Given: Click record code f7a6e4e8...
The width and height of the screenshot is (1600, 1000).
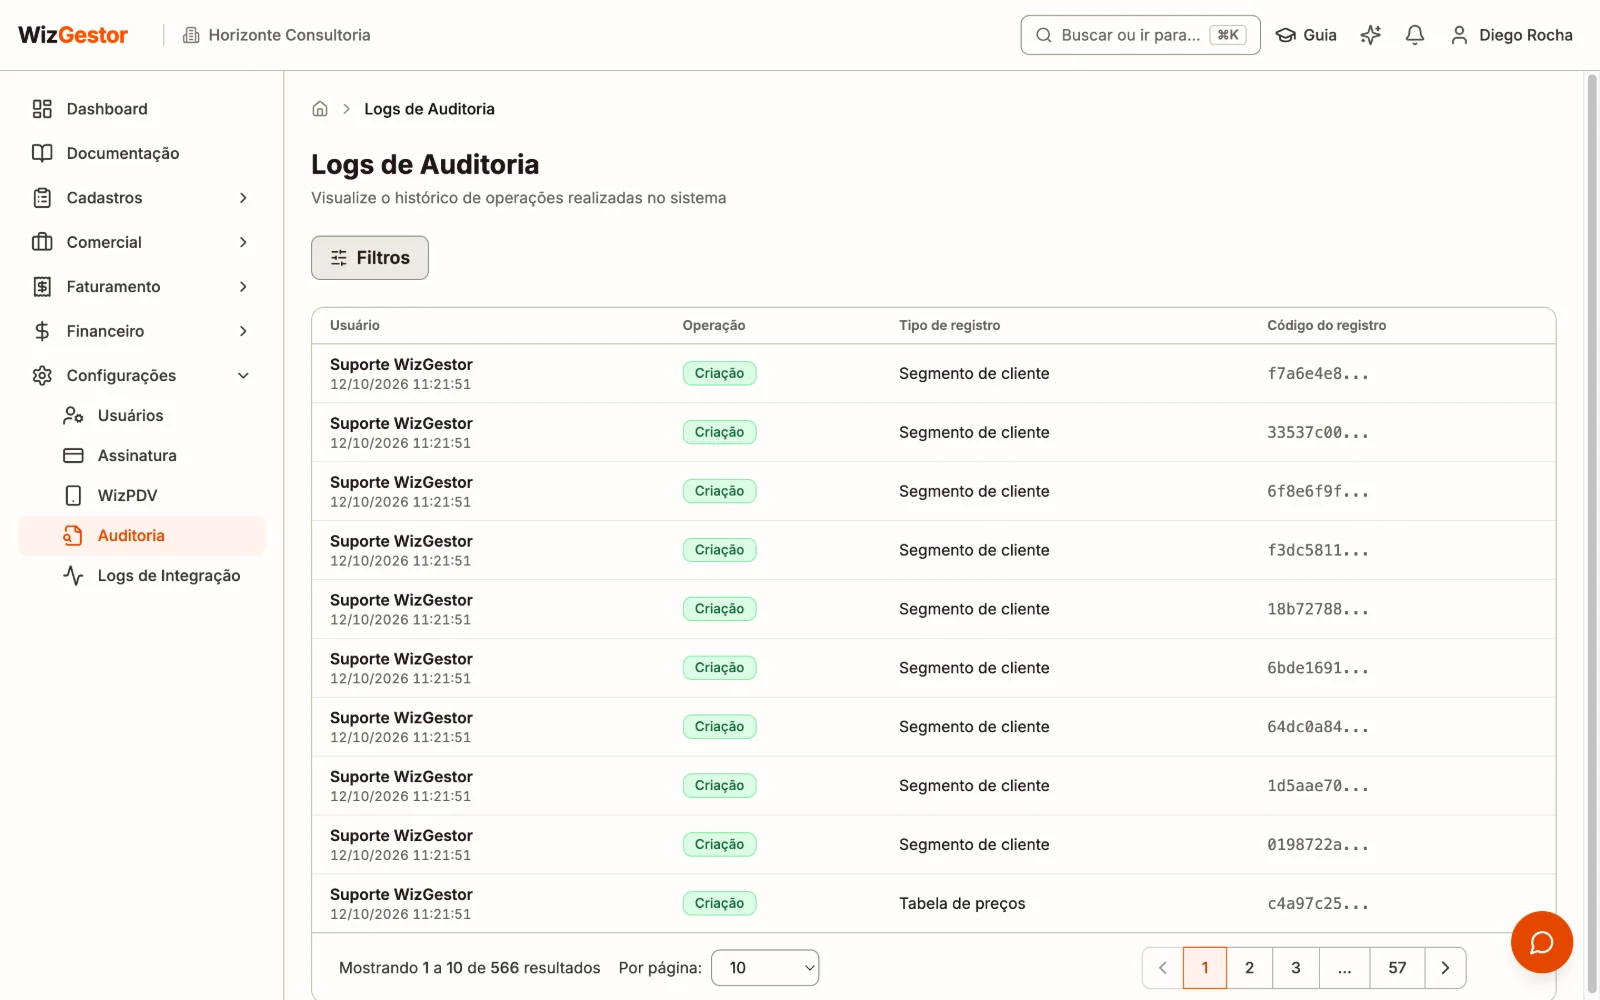Looking at the screenshot, I should point(1318,373).
